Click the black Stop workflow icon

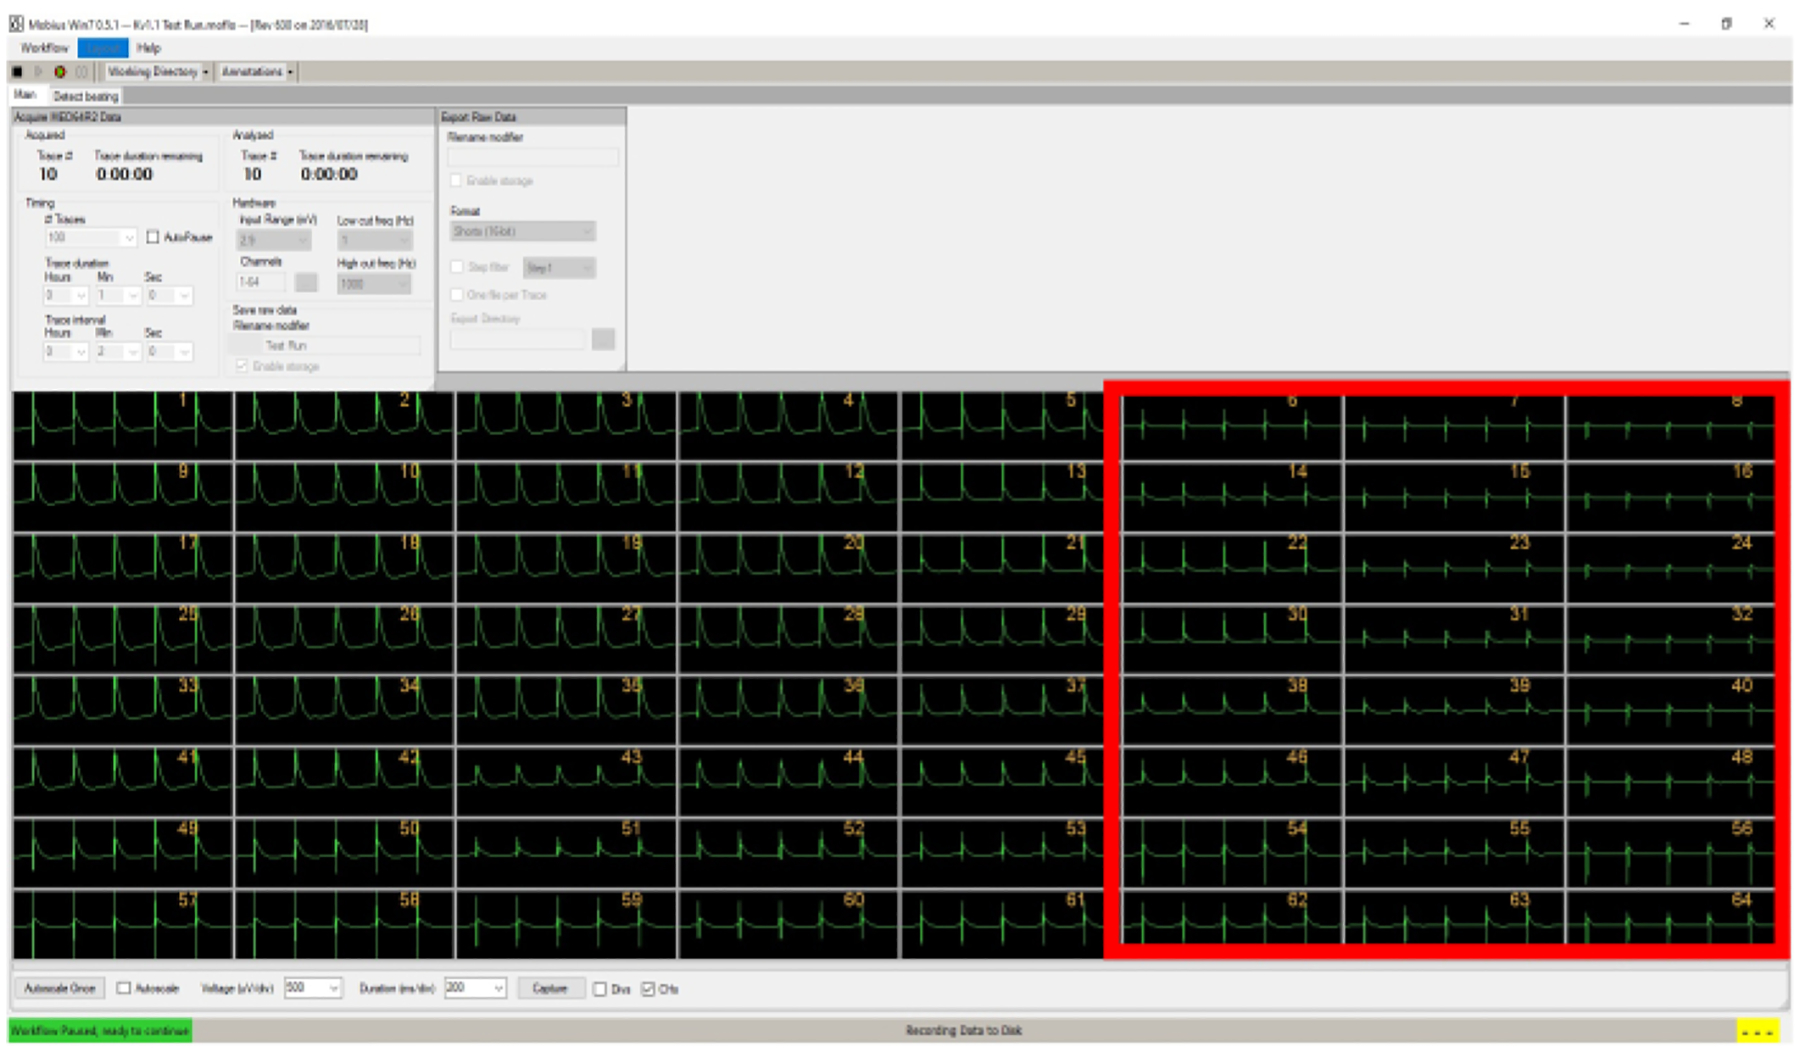pyautogui.click(x=17, y=72)
